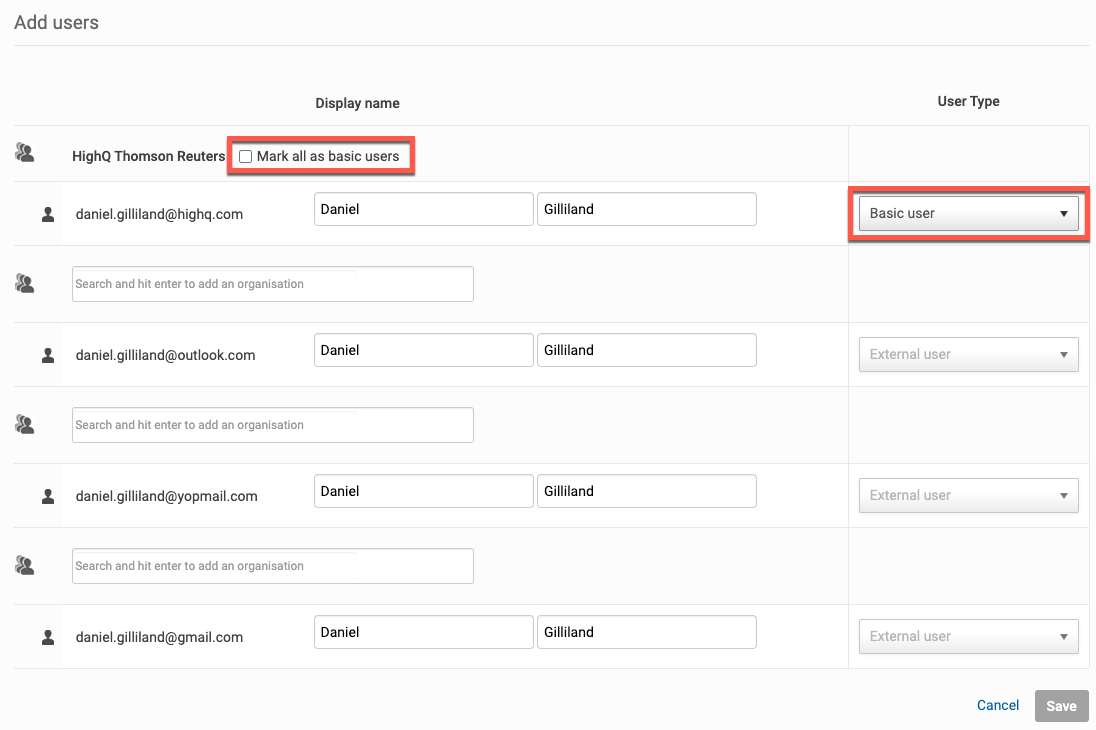Click user icon beside daniel.gilliland@highq.com

(x=47, y=214)
